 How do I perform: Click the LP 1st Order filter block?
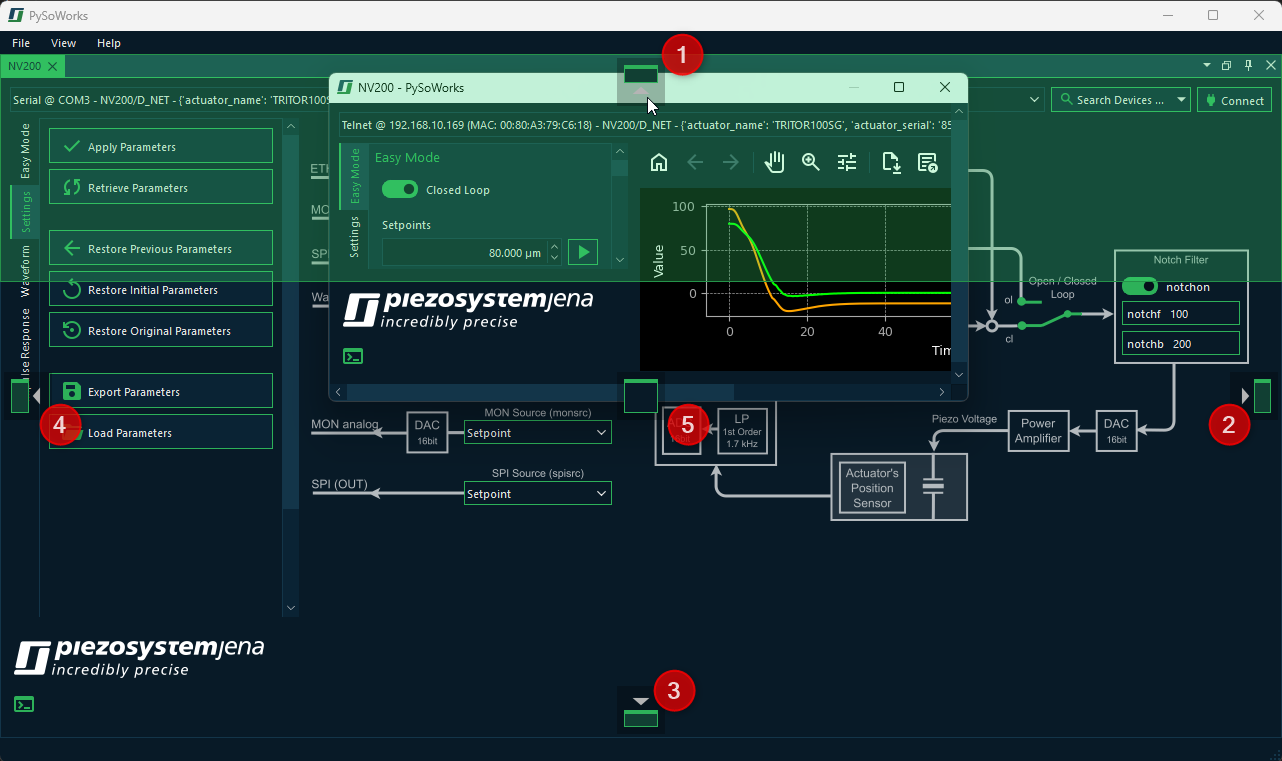tap(741, 431)
